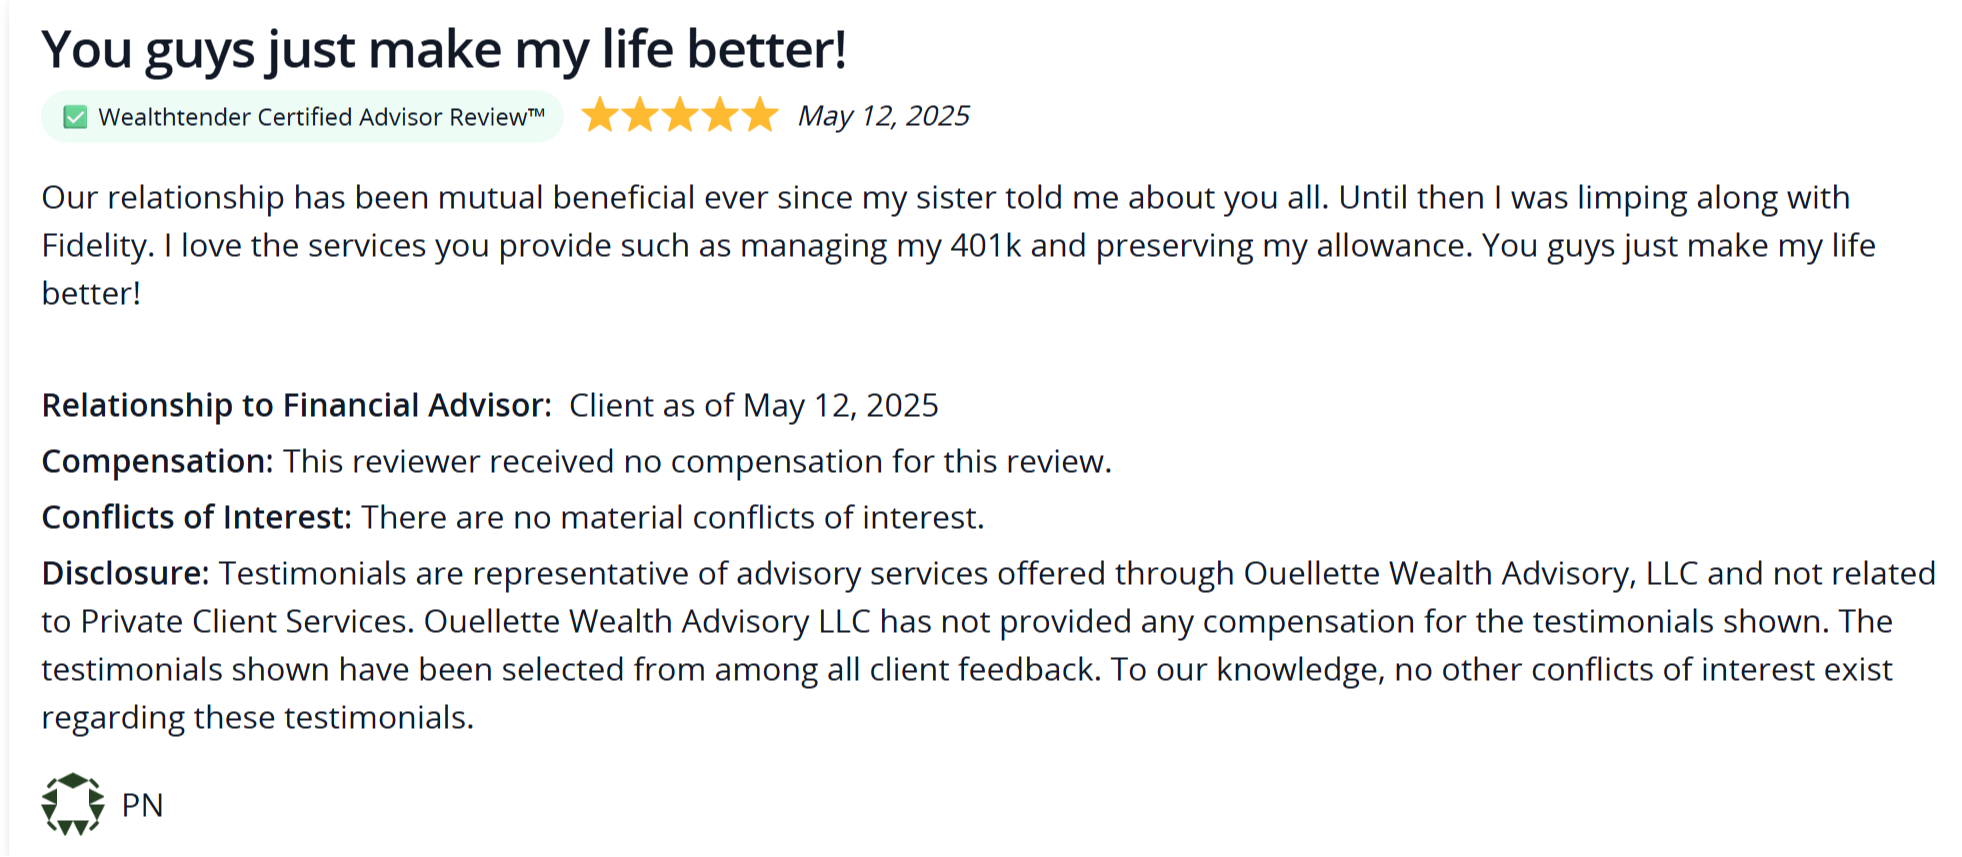This screenshot has width=1962, height=857.
Task: Click the review title "You guys just make my life better!"
Action: [x=444, y=49]
